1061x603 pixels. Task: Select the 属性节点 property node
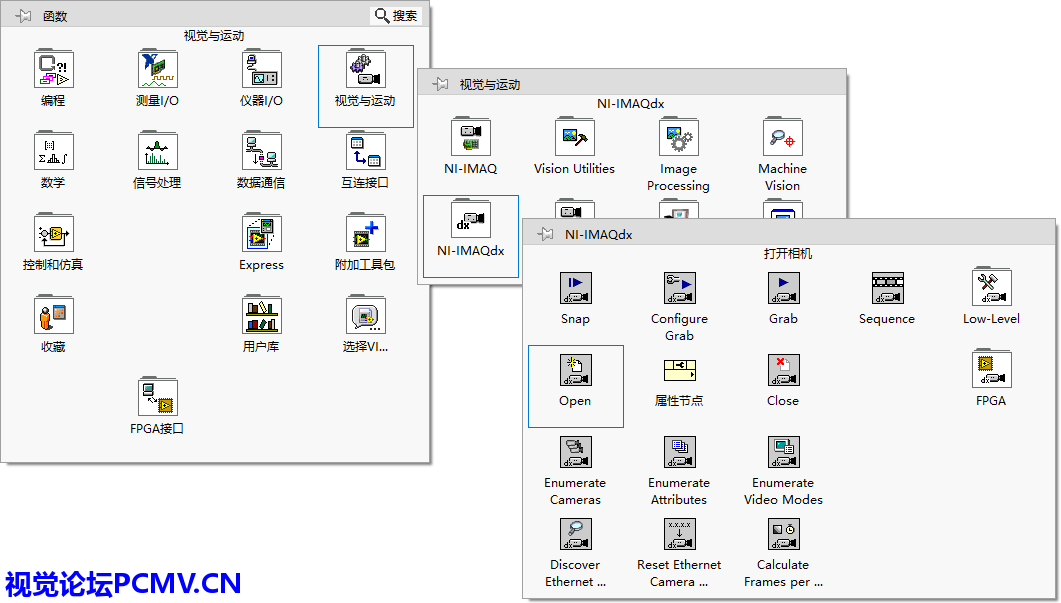679,371
